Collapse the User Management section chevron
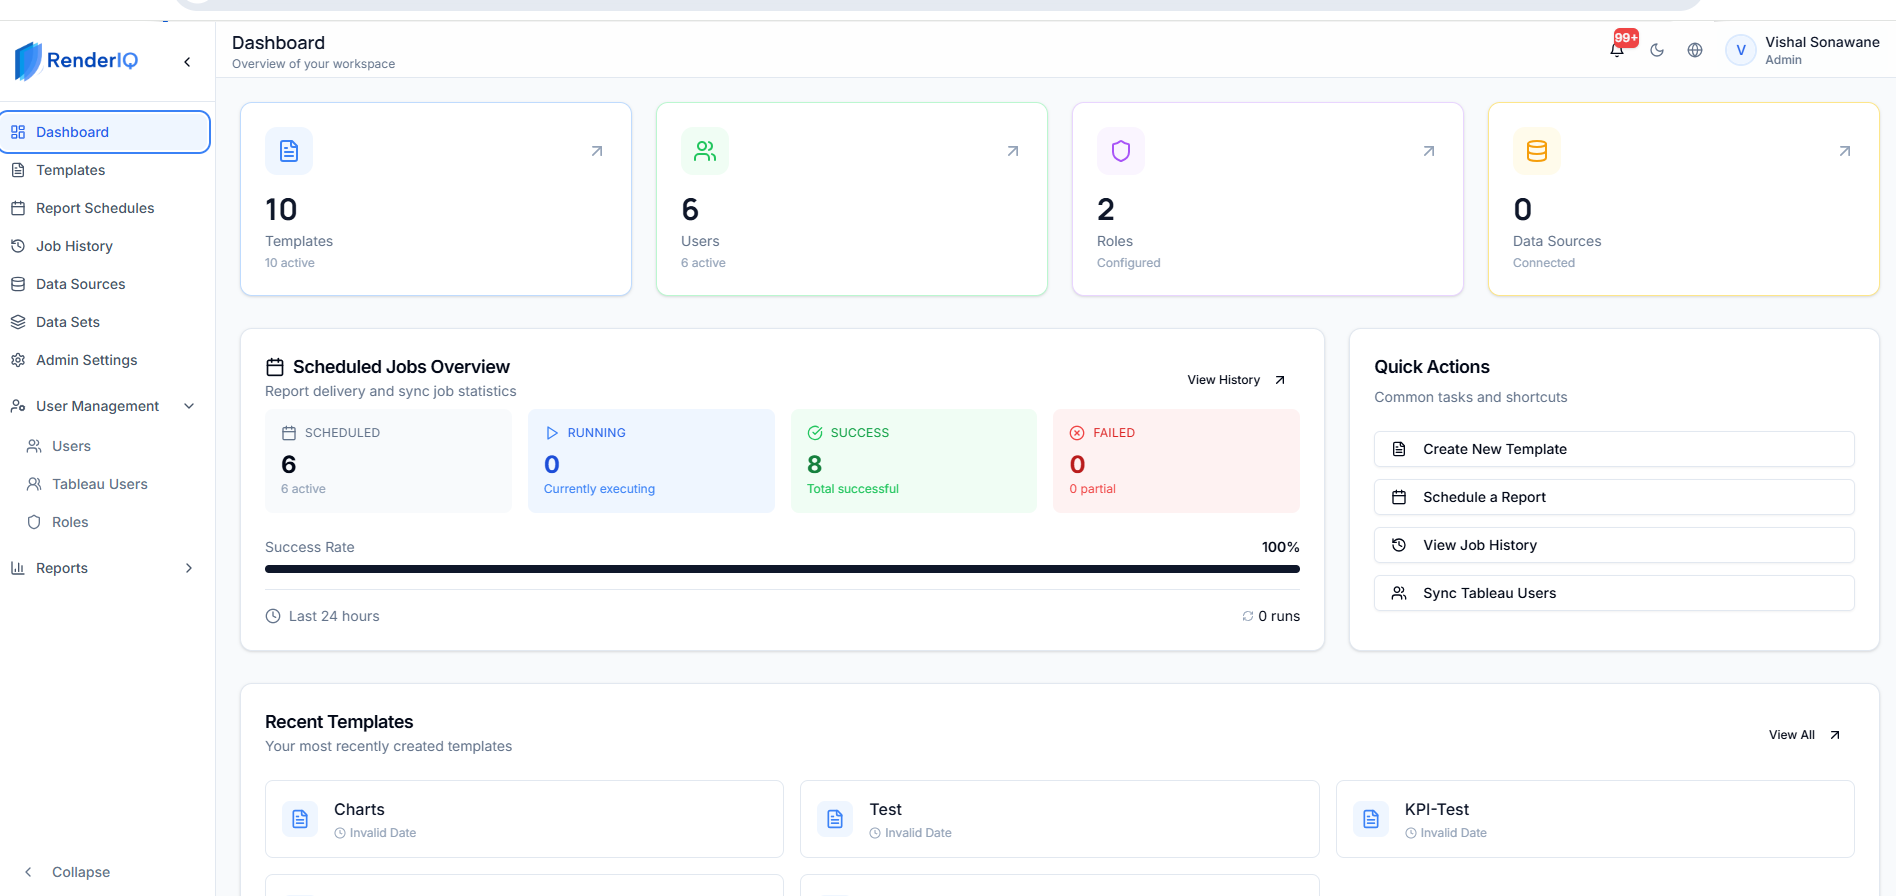 pos(189,406)
